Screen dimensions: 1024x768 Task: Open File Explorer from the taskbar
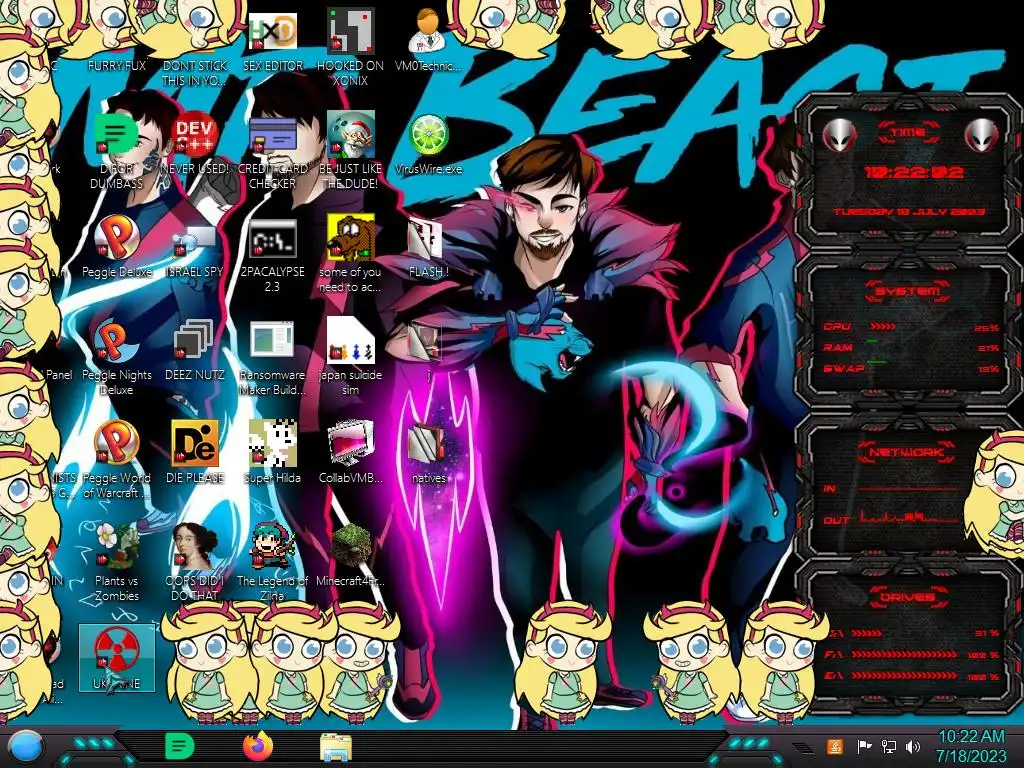click(336, 747)
